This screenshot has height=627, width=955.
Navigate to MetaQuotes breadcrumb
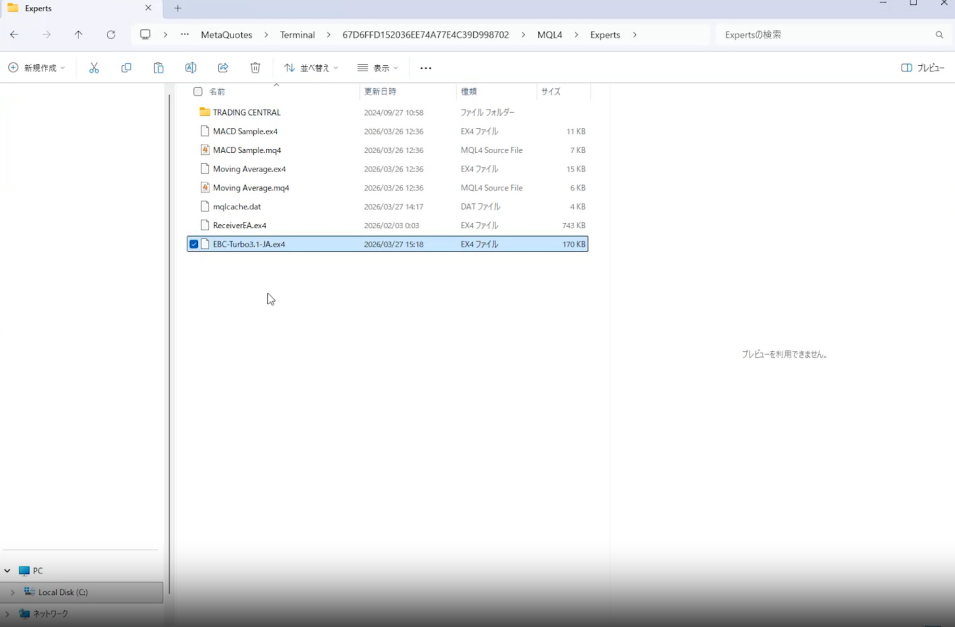point(227,35)
